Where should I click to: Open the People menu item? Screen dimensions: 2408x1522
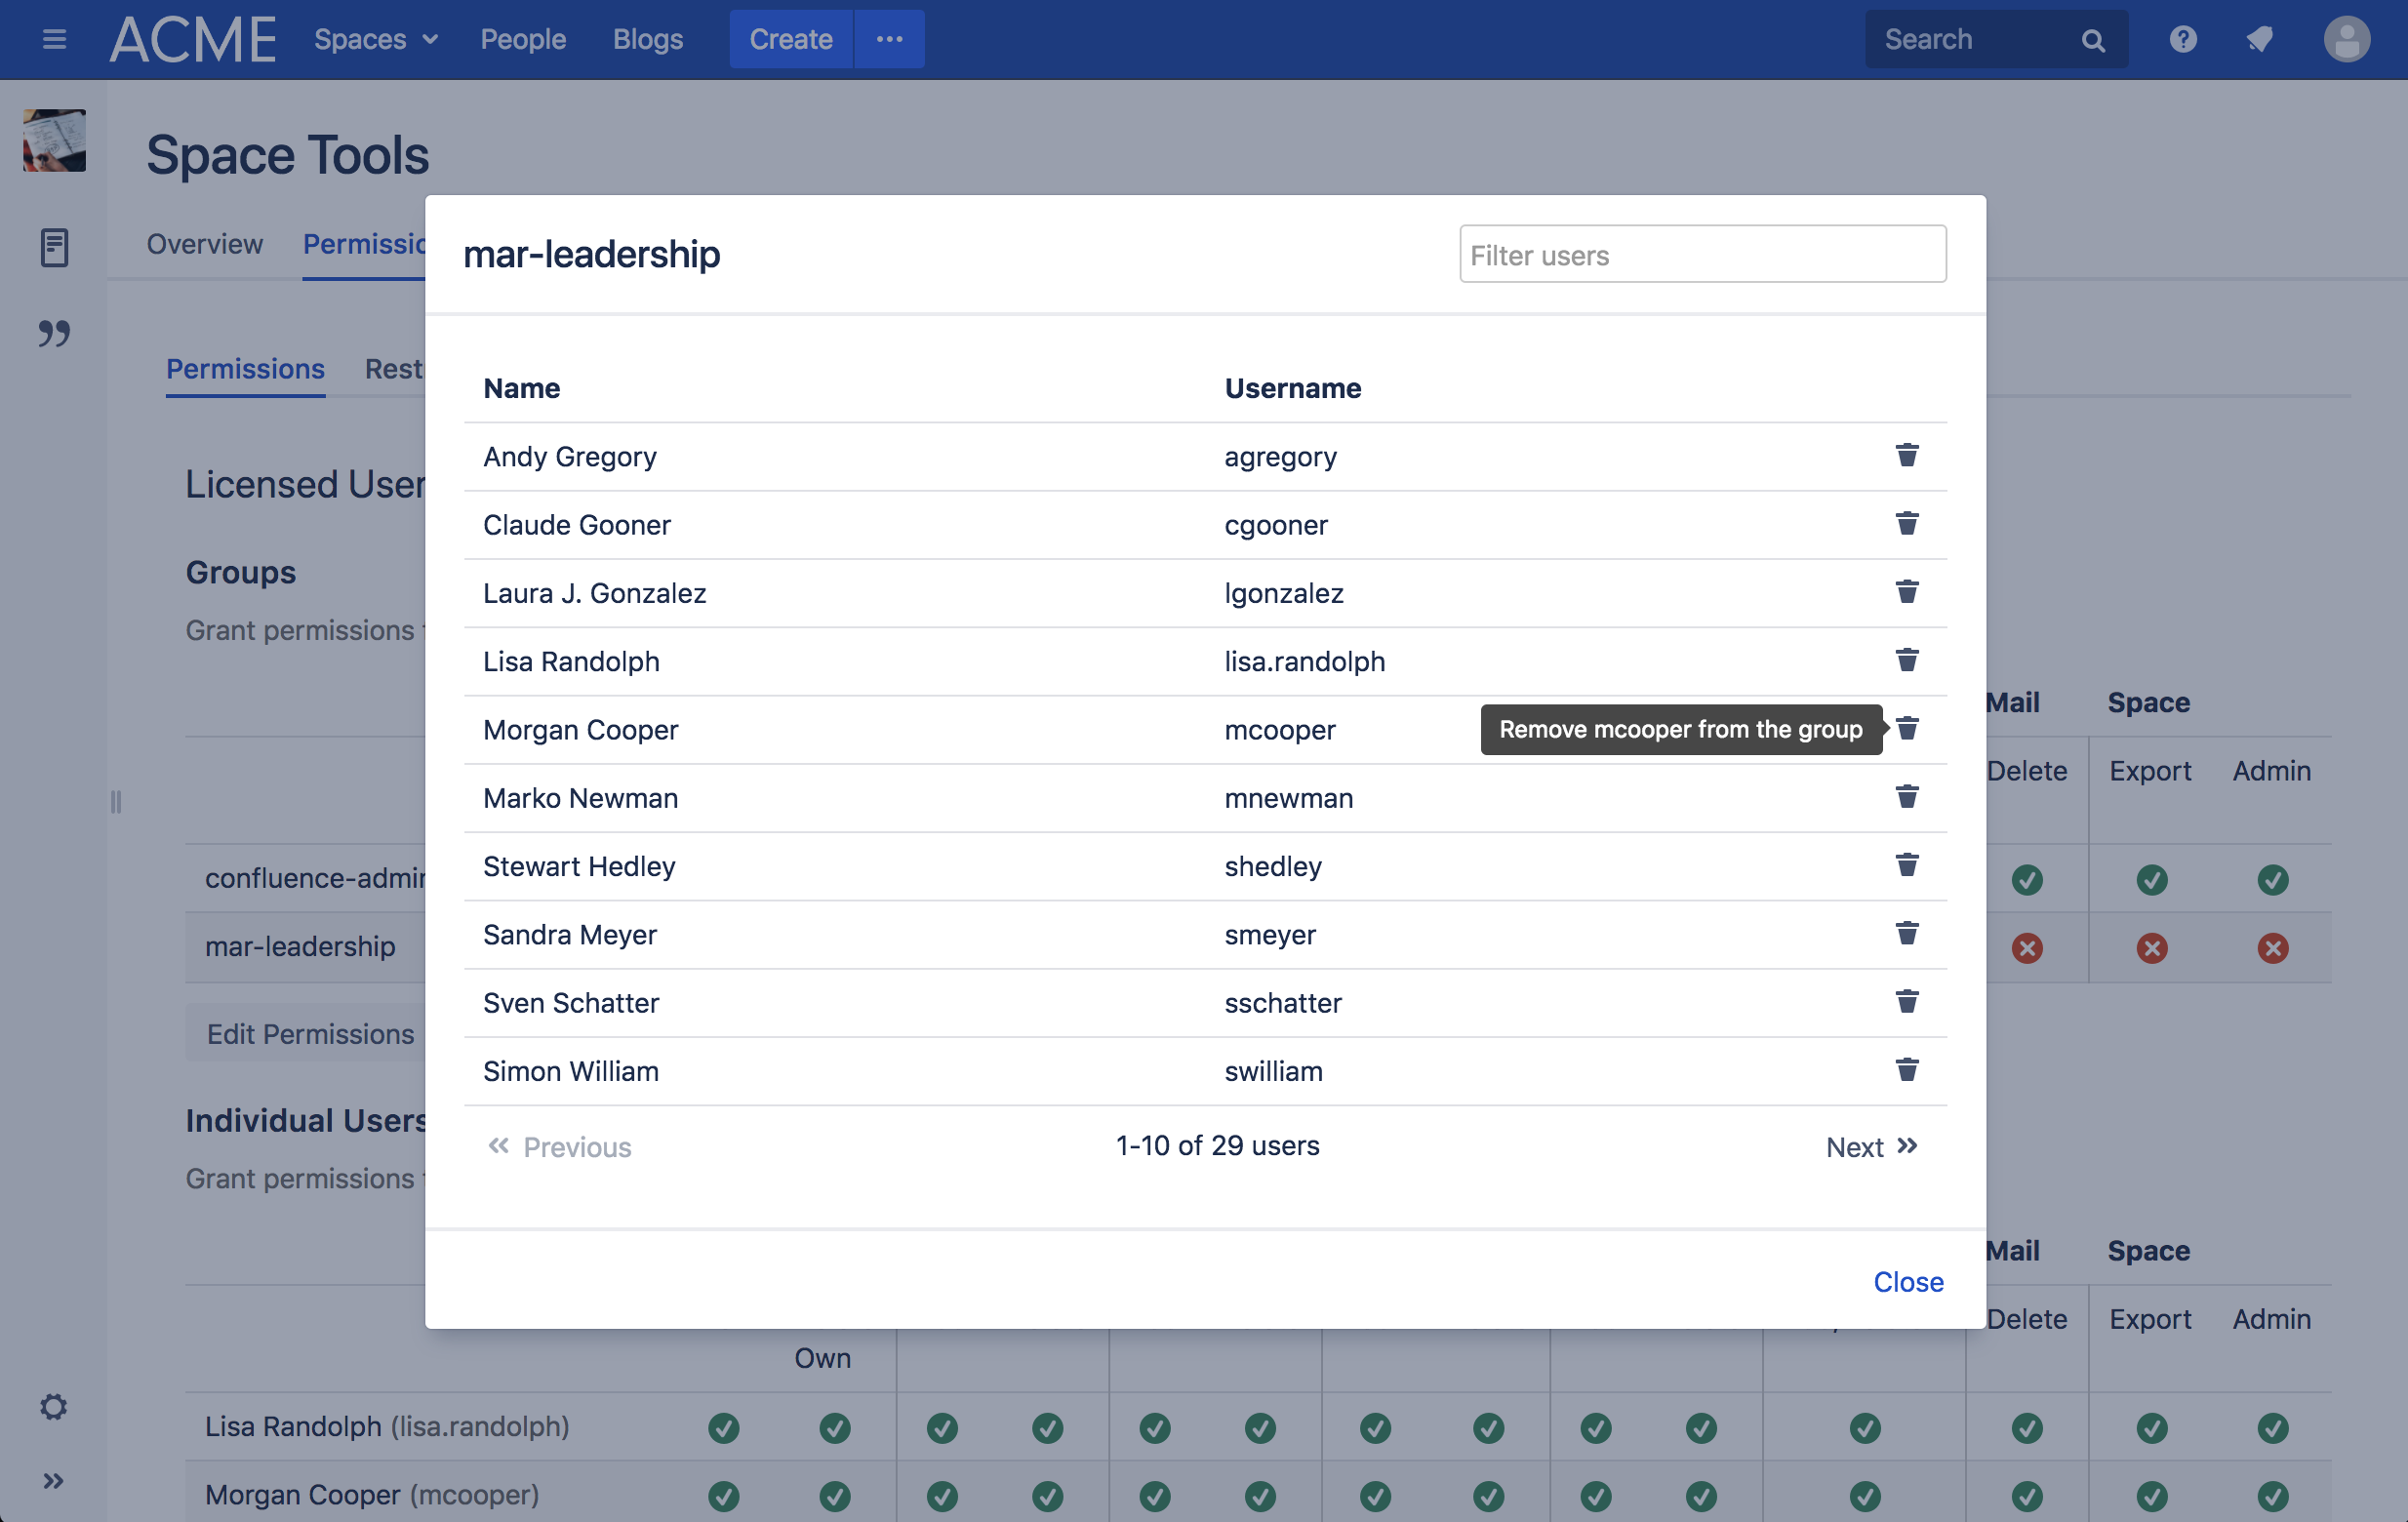(523, 40)
